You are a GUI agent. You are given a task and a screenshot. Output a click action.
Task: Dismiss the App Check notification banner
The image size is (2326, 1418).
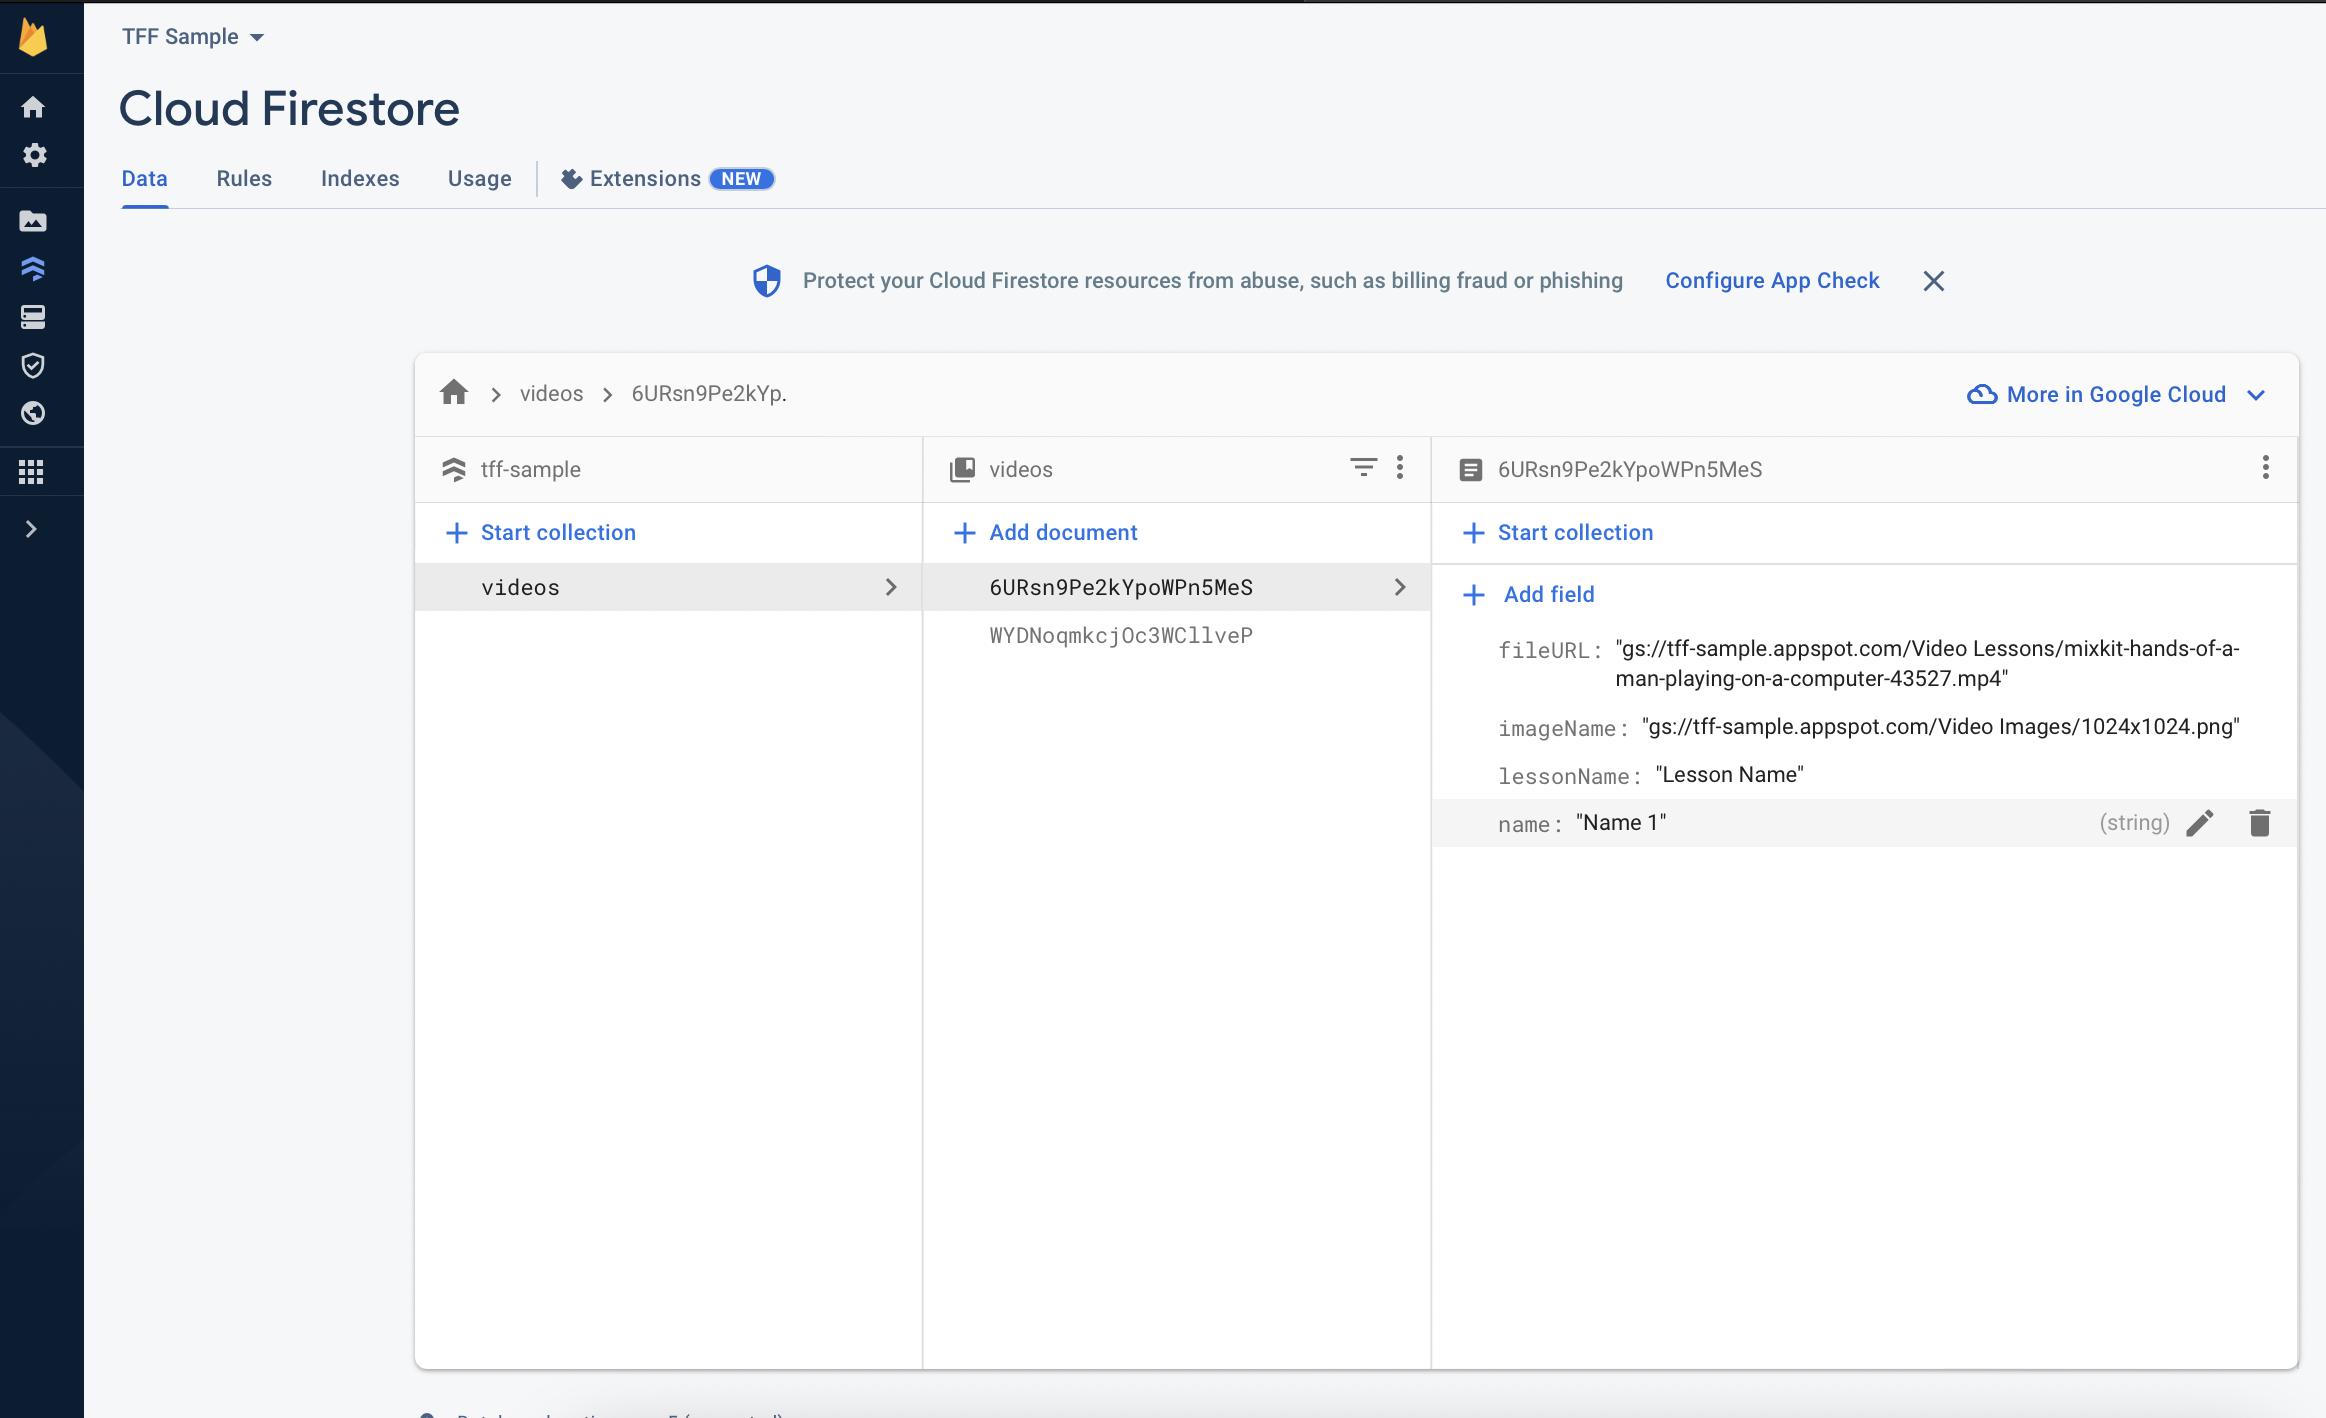coord(1934,281)
